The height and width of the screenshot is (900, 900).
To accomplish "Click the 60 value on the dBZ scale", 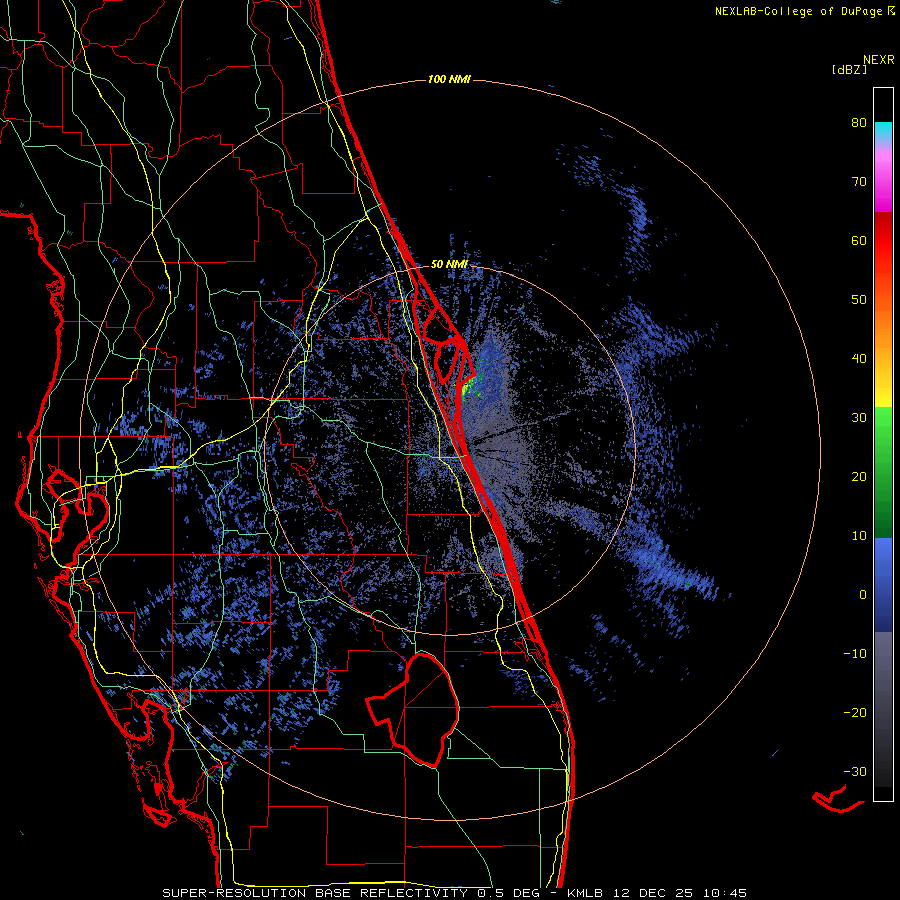I will [x=859, y=240].
